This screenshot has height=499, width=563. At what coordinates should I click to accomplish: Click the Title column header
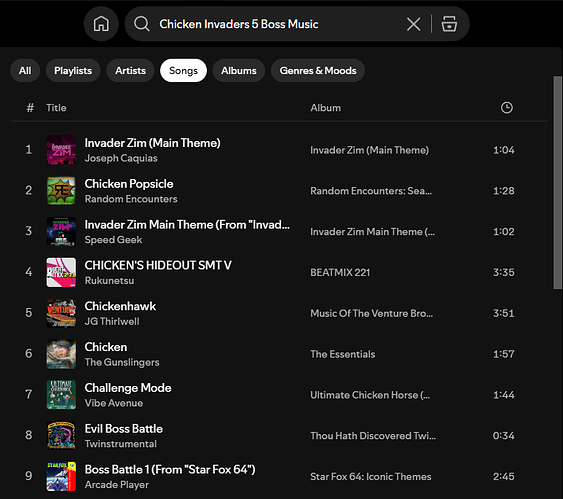(x=56, y=108)
